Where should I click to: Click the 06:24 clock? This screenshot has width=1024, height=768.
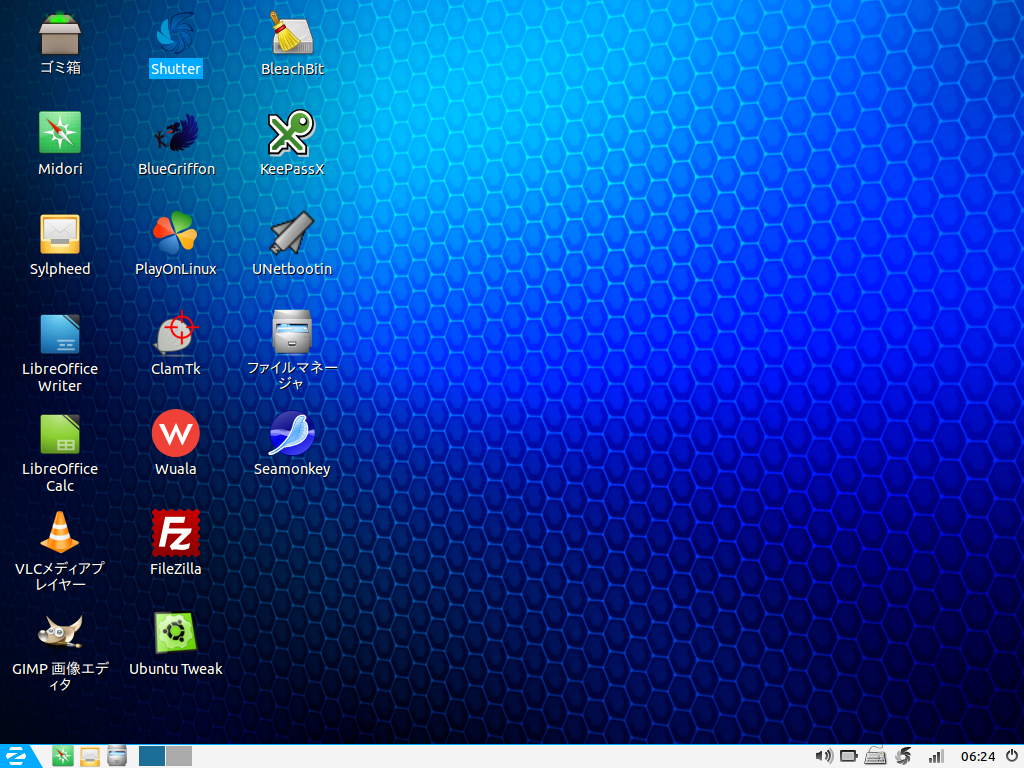click(x=978, y=756)
